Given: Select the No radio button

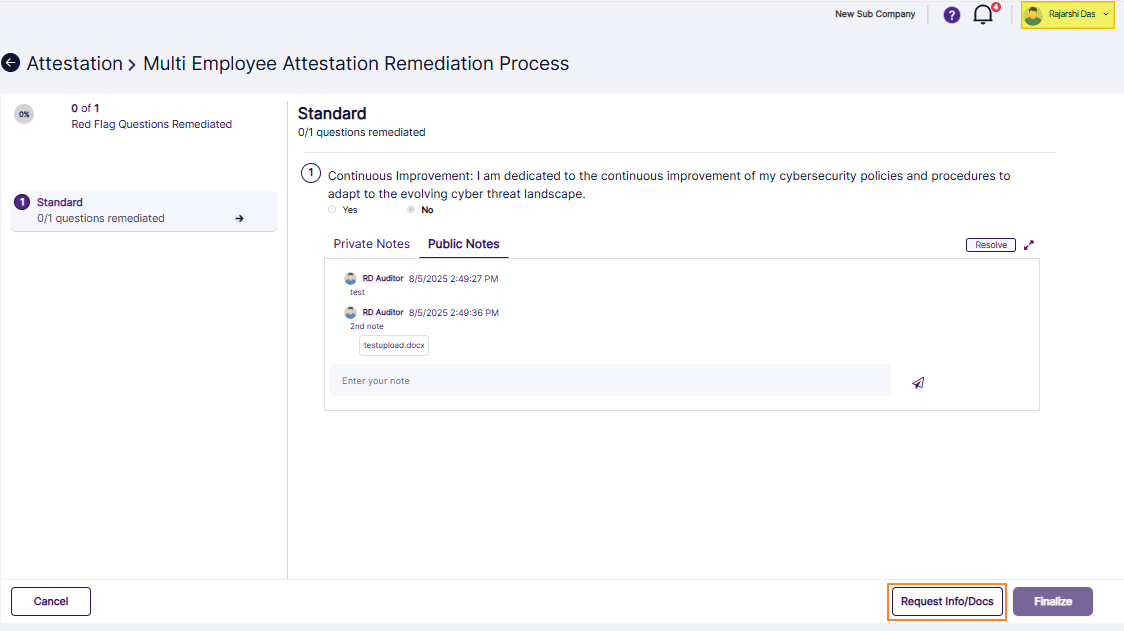Looking at the screenshot, I should click(410, 209).
